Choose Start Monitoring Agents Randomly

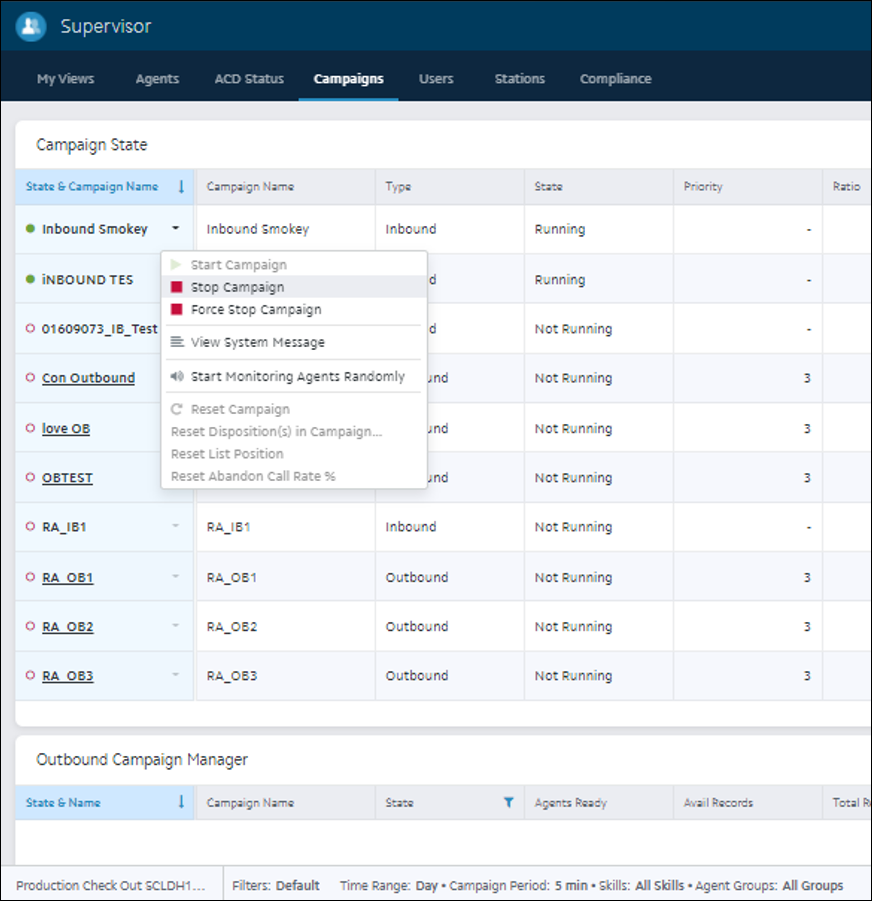pyautogui.click(x=297, y=377)
